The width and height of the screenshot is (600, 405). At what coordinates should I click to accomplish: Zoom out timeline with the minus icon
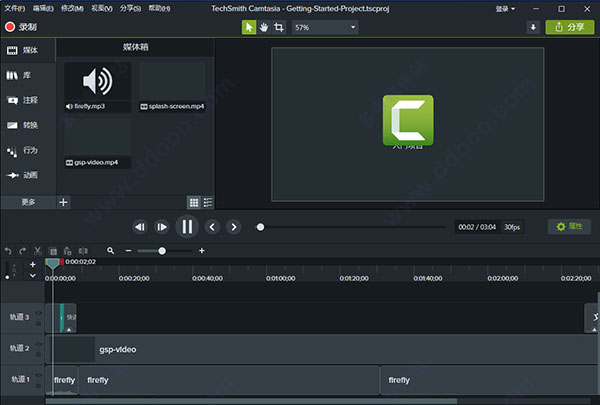pos(128,251)
